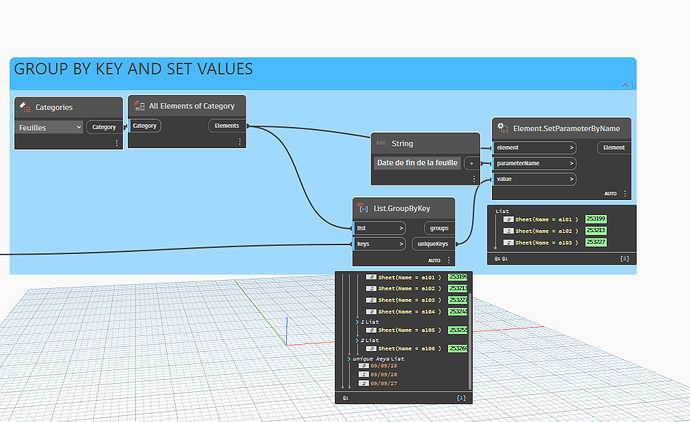Open the String node three-dot menu

[x=475, y=178]
